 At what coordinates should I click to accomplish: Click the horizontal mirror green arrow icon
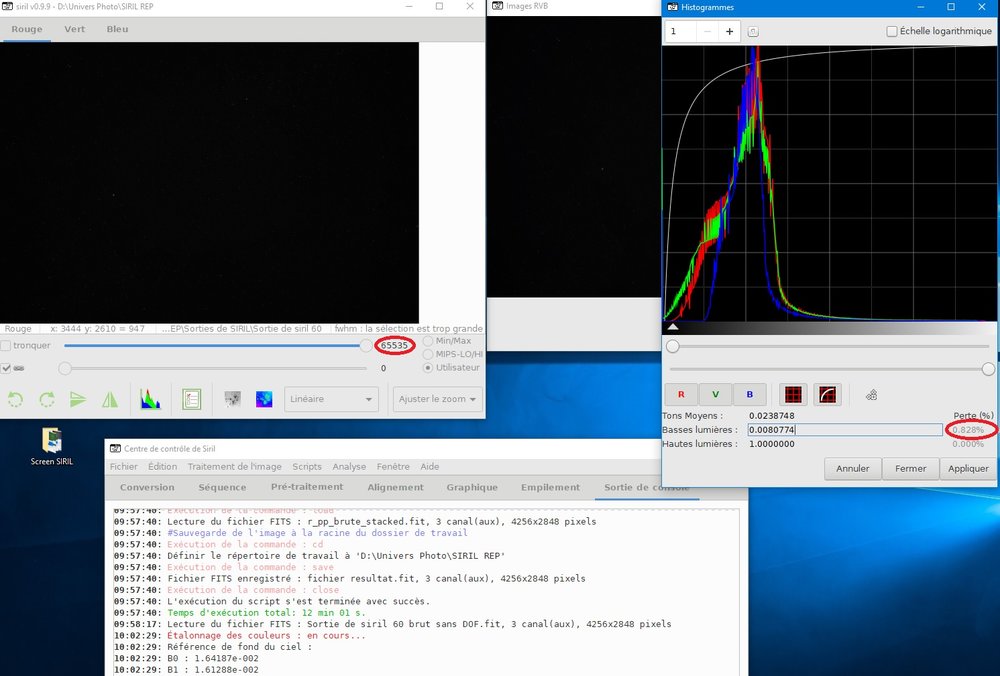[78, 400]
